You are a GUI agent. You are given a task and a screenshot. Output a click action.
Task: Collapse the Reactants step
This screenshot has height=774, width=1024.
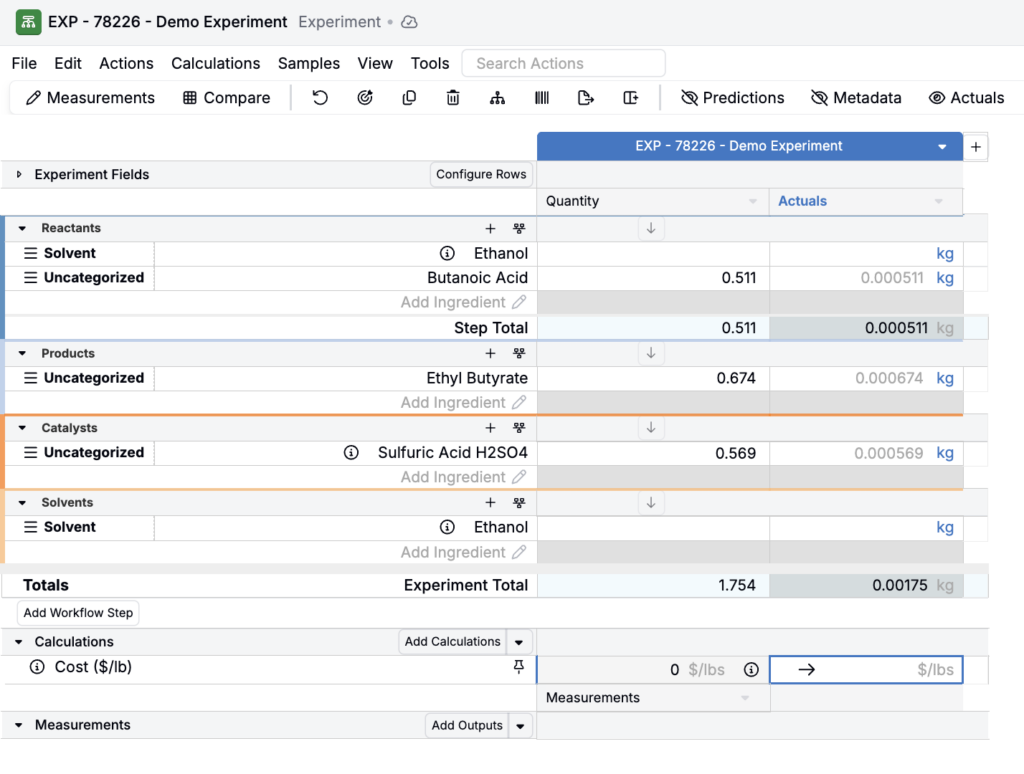pyautogui.click(x=22, y=228)
